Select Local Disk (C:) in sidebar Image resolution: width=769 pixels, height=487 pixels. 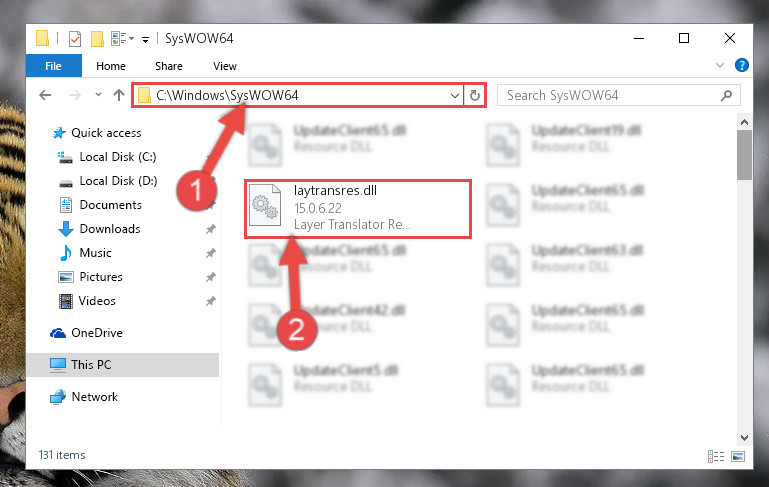118,157
